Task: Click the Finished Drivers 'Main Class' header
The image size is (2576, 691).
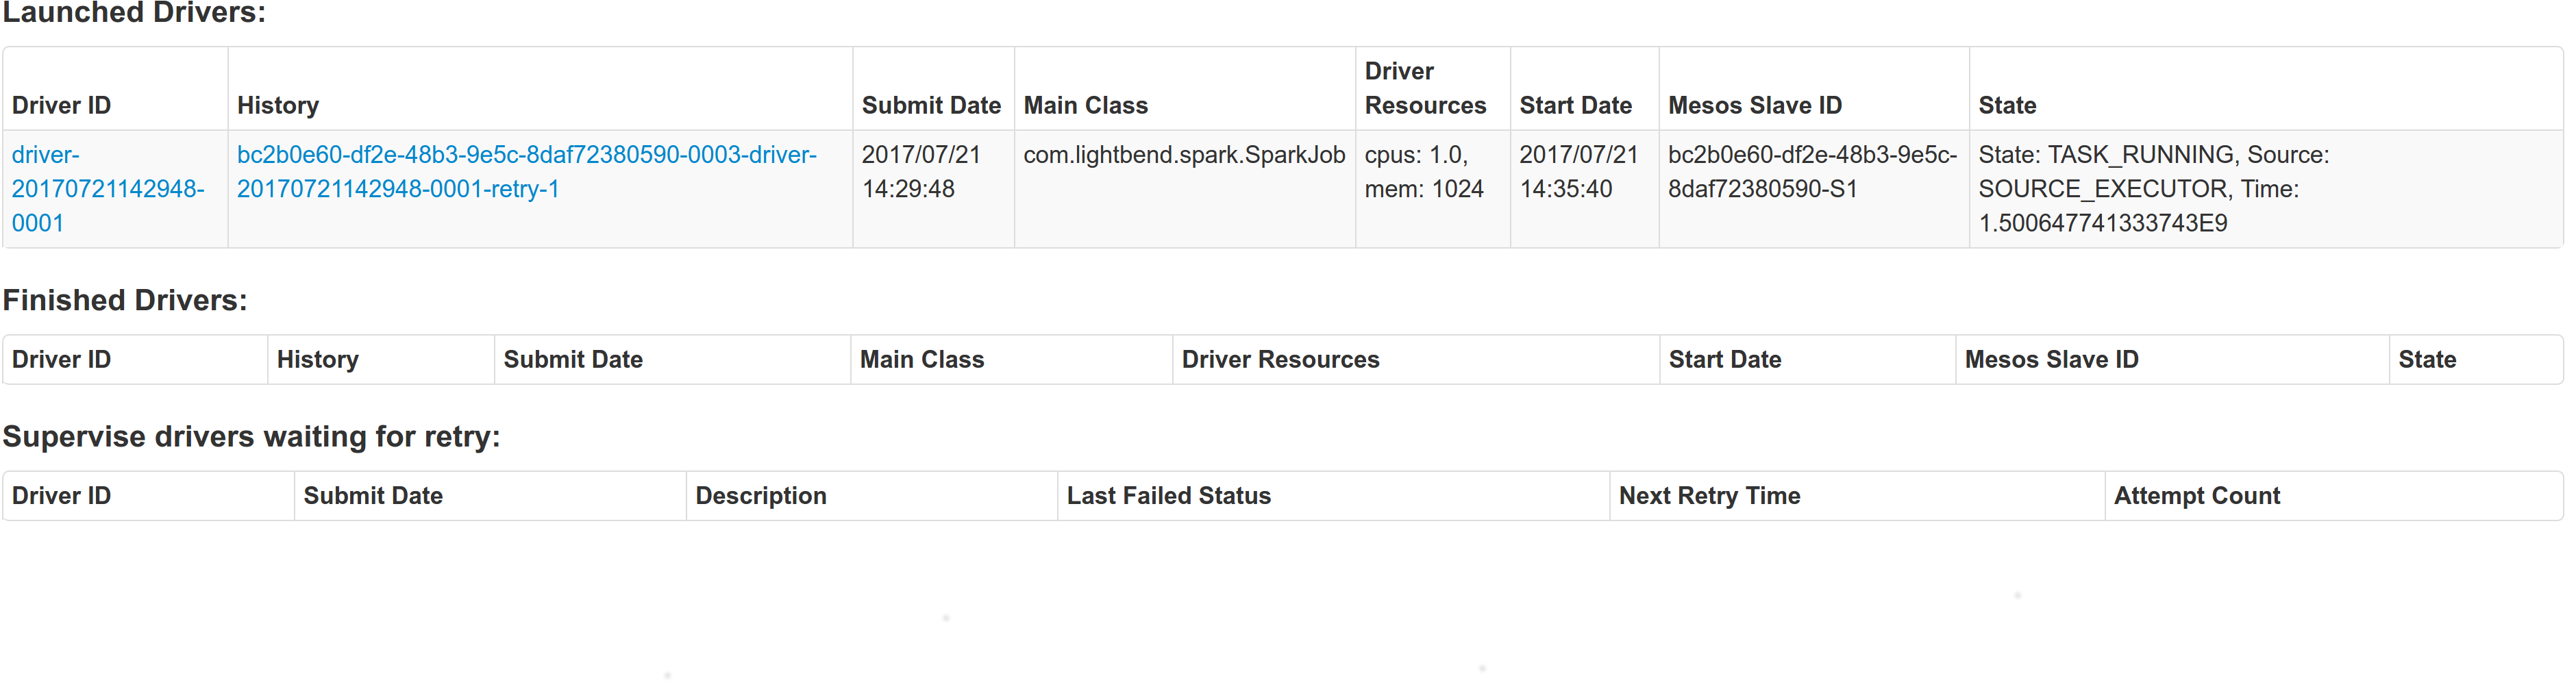Action: (x=922, y=359)
